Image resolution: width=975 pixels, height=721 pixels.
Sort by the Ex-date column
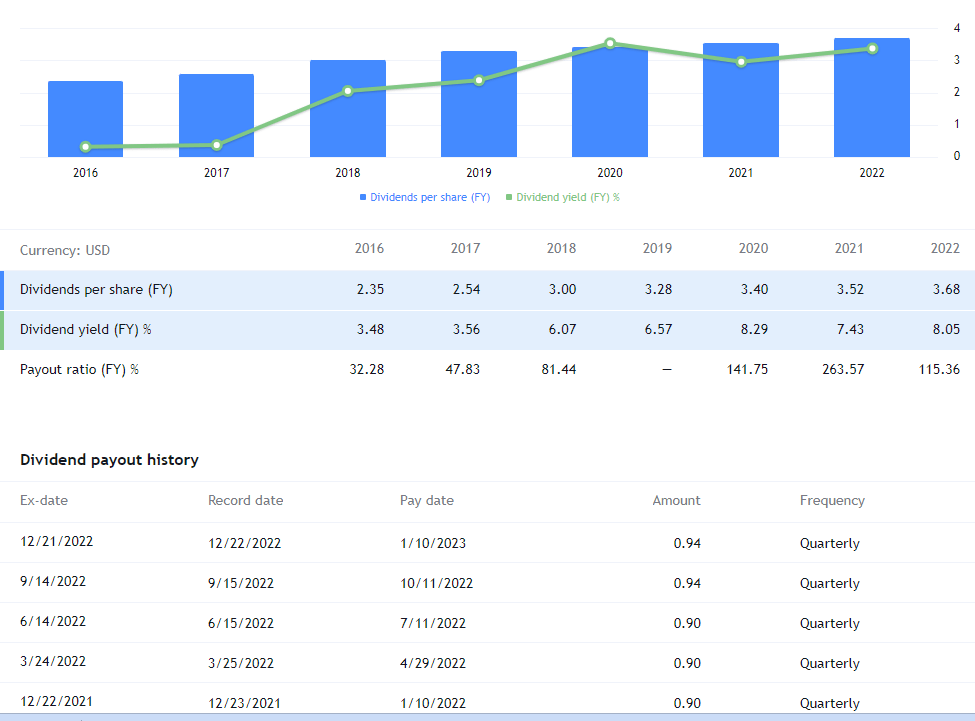click(x=43, y=500)
